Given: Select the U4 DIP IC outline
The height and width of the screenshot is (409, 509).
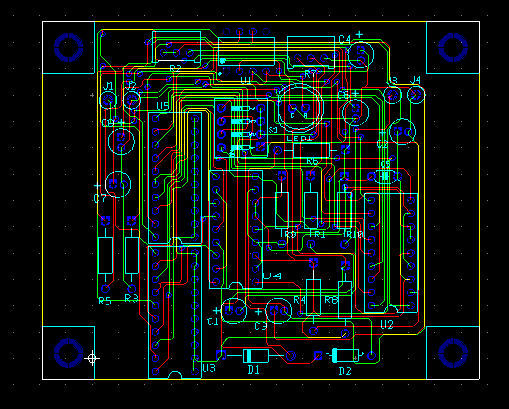Looking at the screenshot, I should click(236, 229).
